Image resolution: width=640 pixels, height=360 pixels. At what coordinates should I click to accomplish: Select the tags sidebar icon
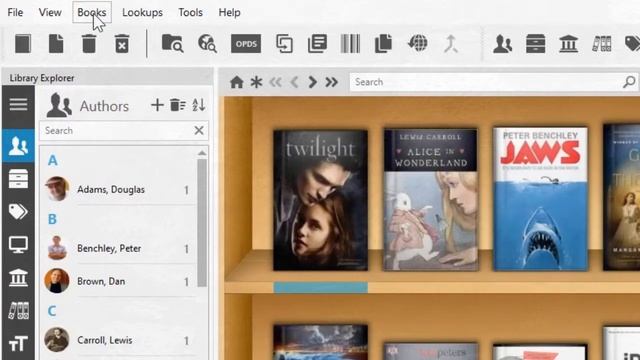18,211
